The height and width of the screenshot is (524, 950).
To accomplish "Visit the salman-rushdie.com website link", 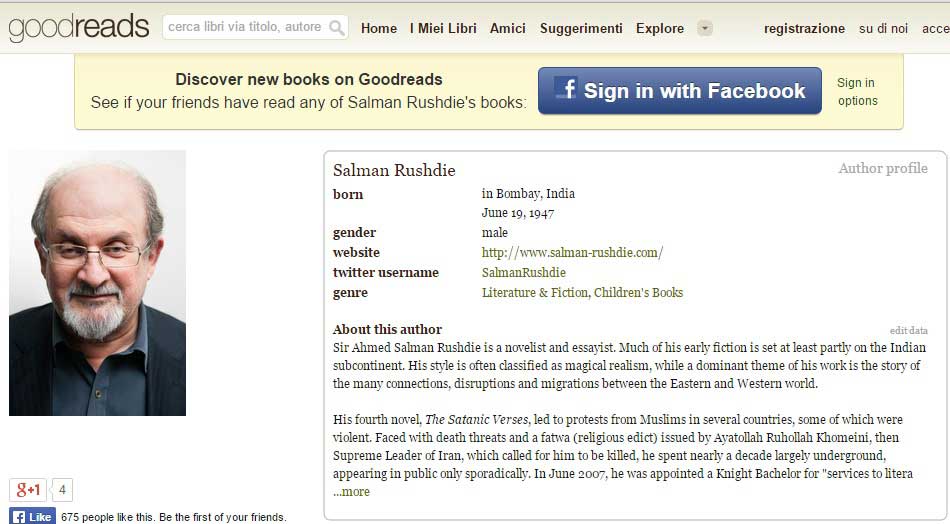I will coord(572,253).
